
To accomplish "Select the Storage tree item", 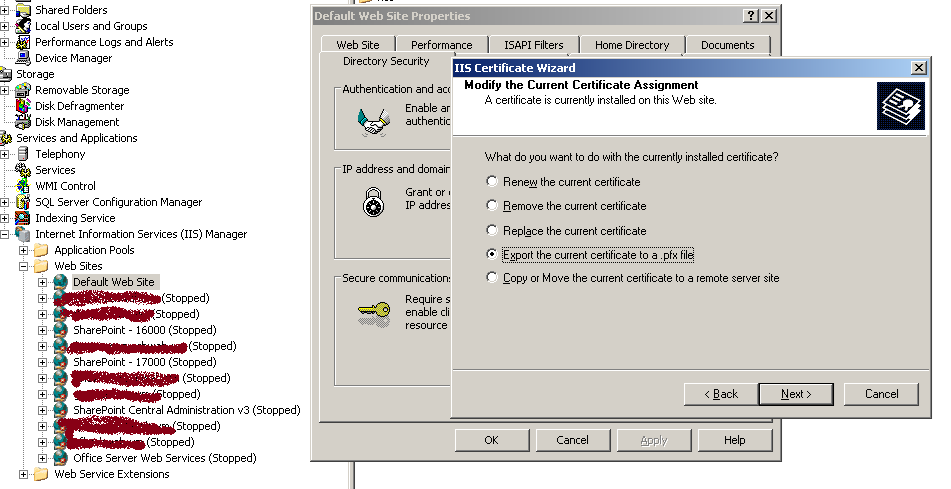I will 35,74.
